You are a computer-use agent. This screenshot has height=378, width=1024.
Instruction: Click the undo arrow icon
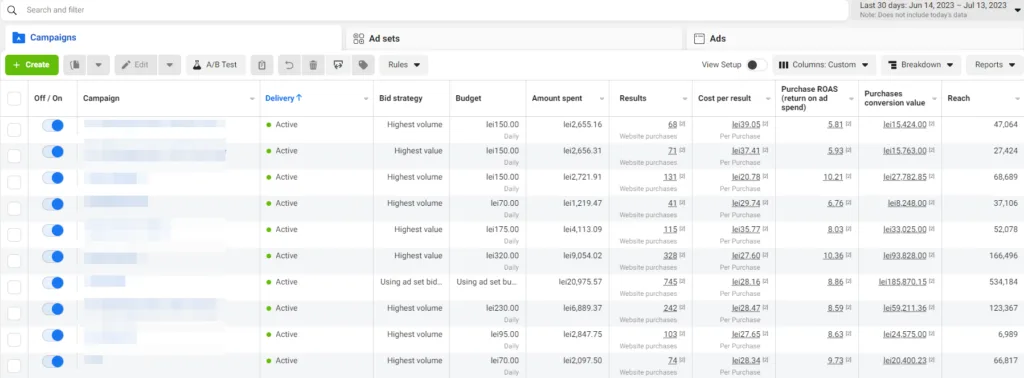[x=289, y=65]
